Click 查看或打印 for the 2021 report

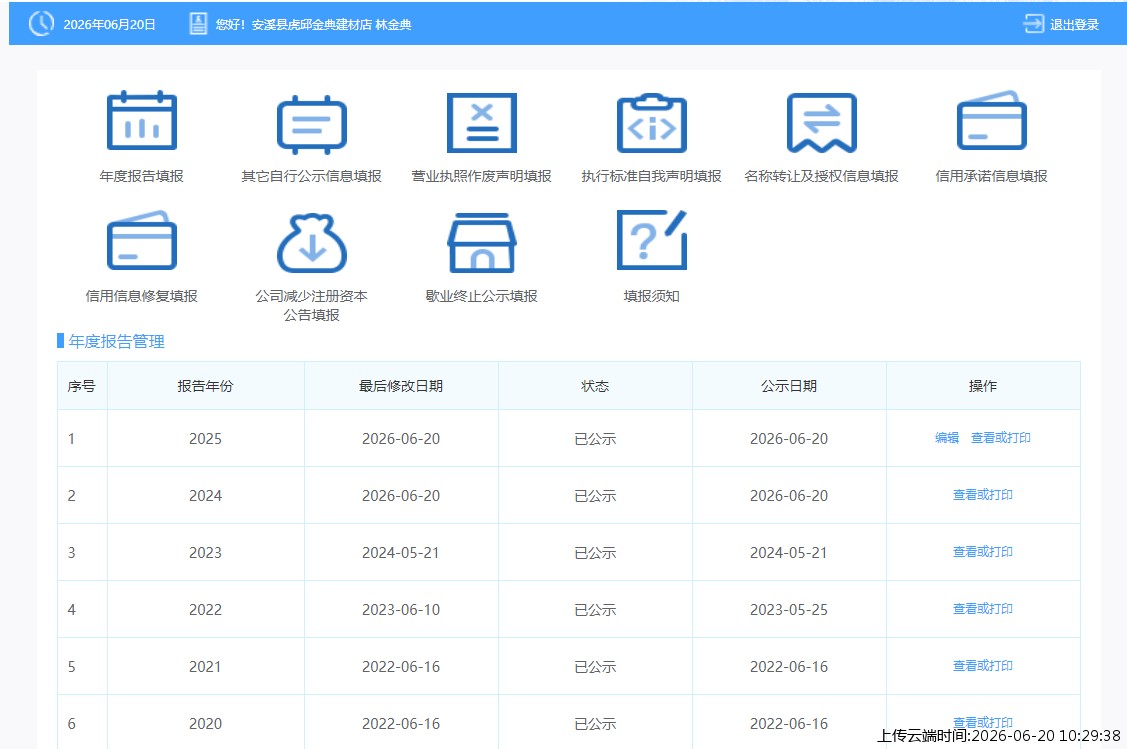pyautogui.click(x=983, y=666)
